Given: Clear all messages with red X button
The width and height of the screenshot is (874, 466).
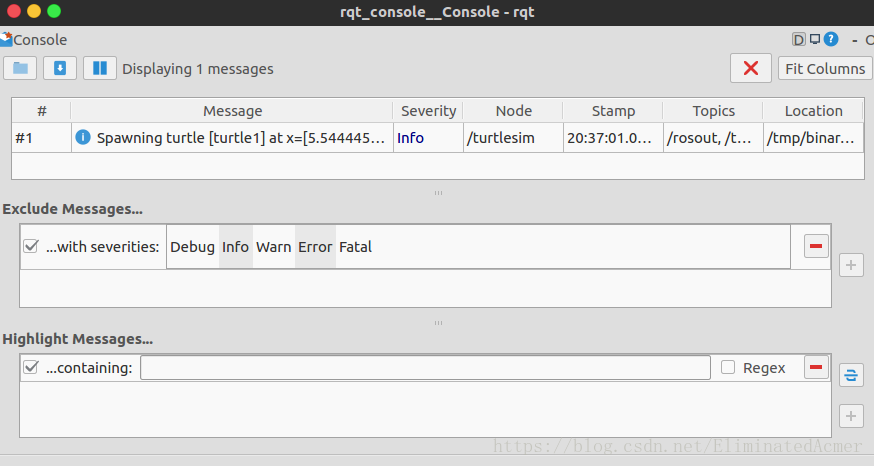Looking at the screenshot, I should [x=751, y=68].
